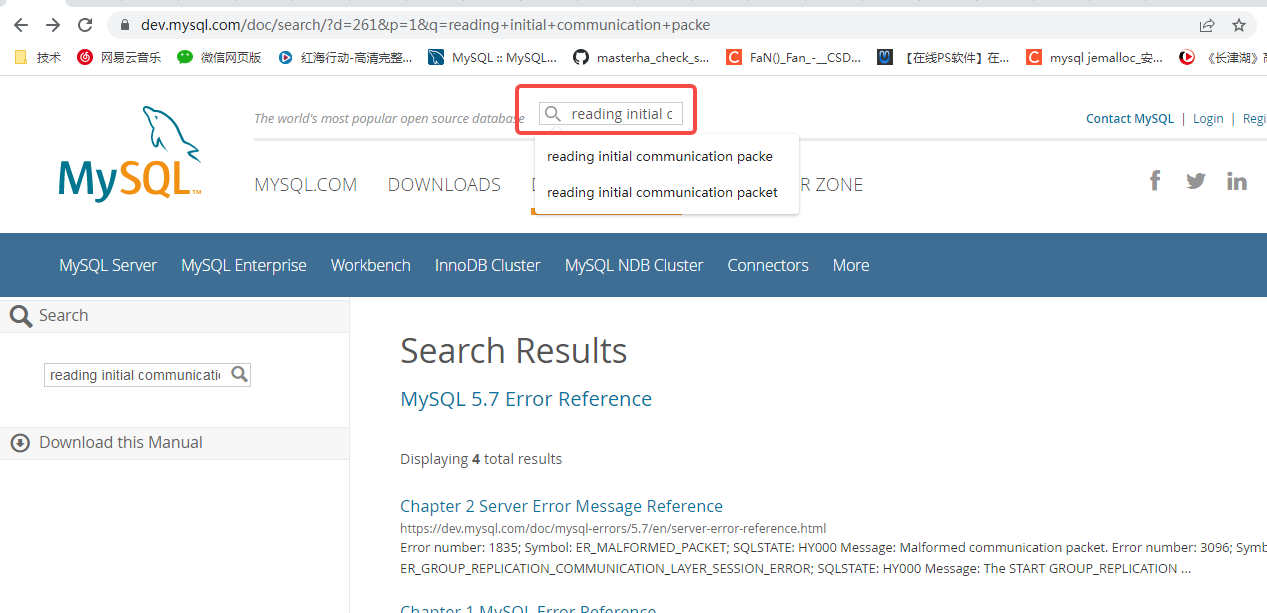Open the 技术 bookmark folder
The height and width of the screenshot is (613, 1267).
[x=38, y=57]
